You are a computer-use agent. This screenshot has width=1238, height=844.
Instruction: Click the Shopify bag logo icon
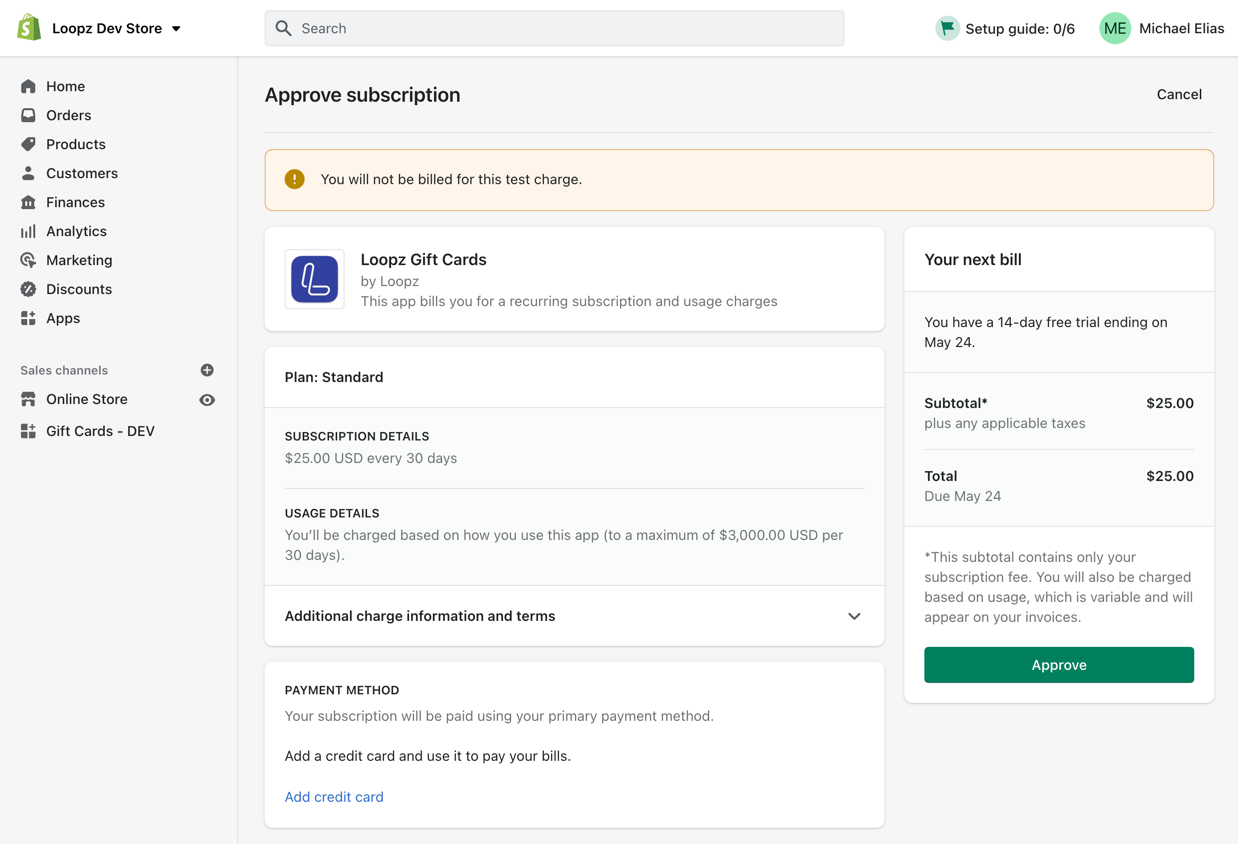29,28
